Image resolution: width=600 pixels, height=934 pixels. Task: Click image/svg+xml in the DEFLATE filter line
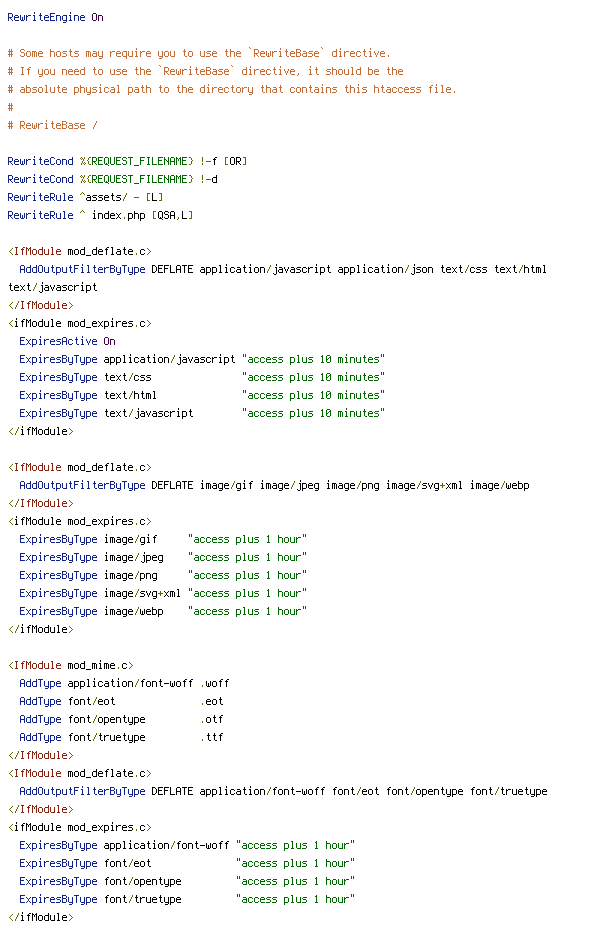tap(424, 485)
